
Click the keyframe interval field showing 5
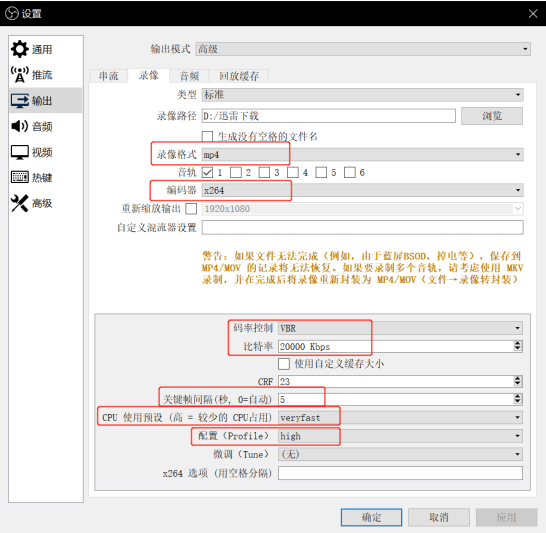click(x=400, y=399)
